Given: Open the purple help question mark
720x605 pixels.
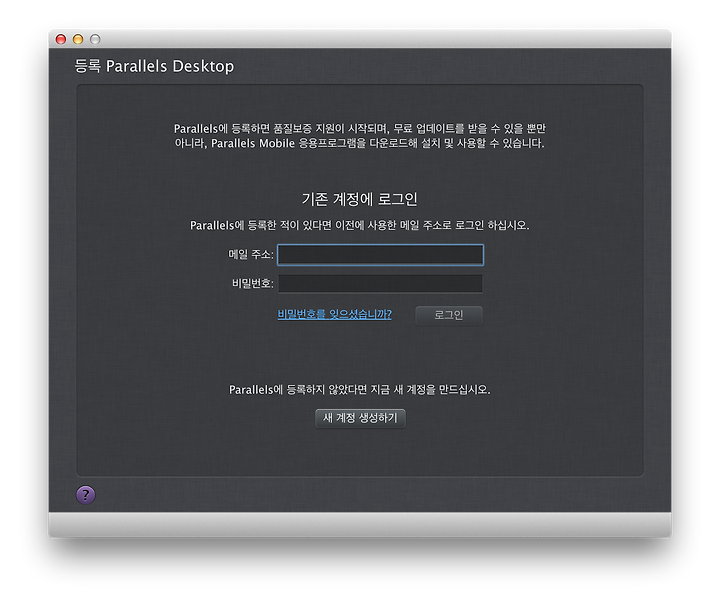Looking at the screenshot, I should (85, 495).
